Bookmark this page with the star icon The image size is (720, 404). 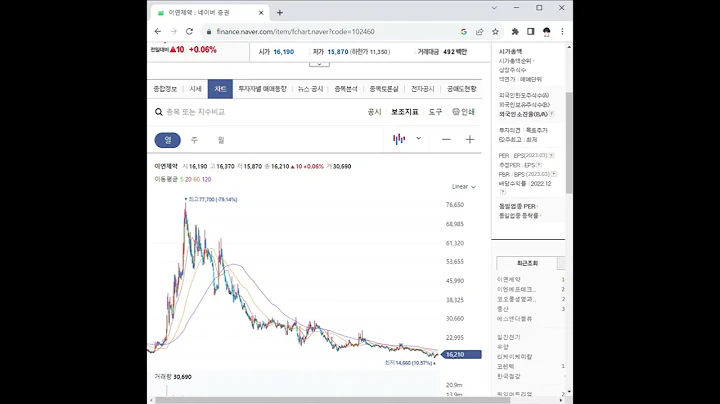coord(495,32)
